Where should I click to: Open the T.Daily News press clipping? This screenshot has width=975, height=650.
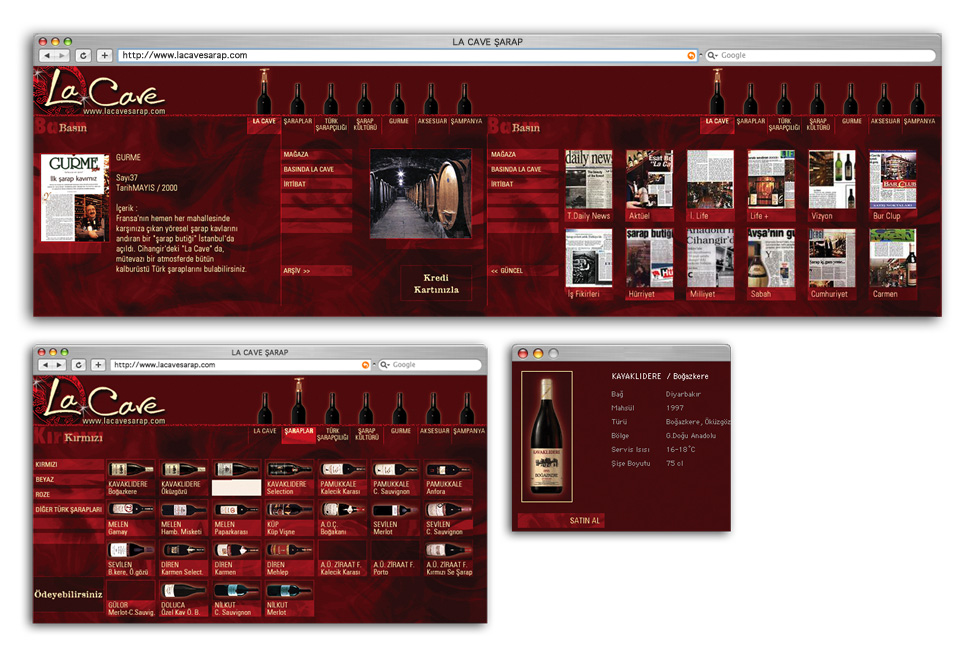click(x=588, y=185)
